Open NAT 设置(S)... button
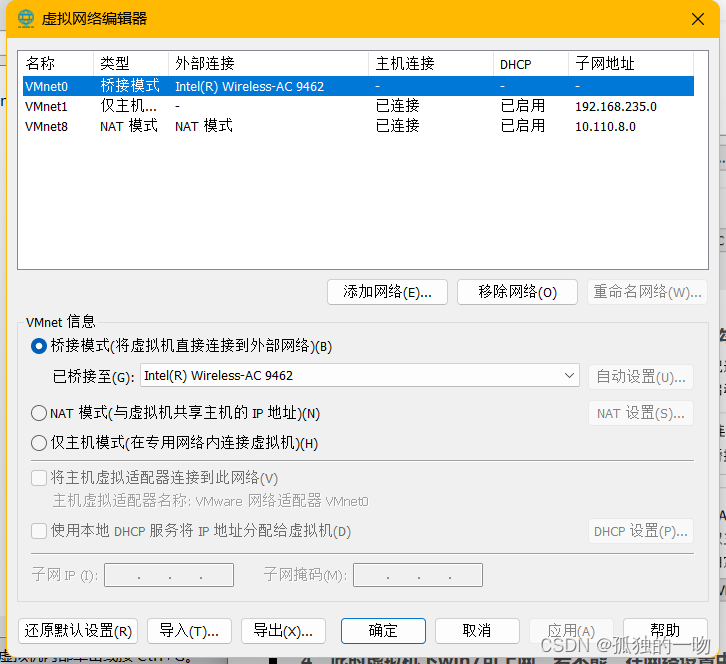This screenshot has width=726, height=664. (641, 413)
